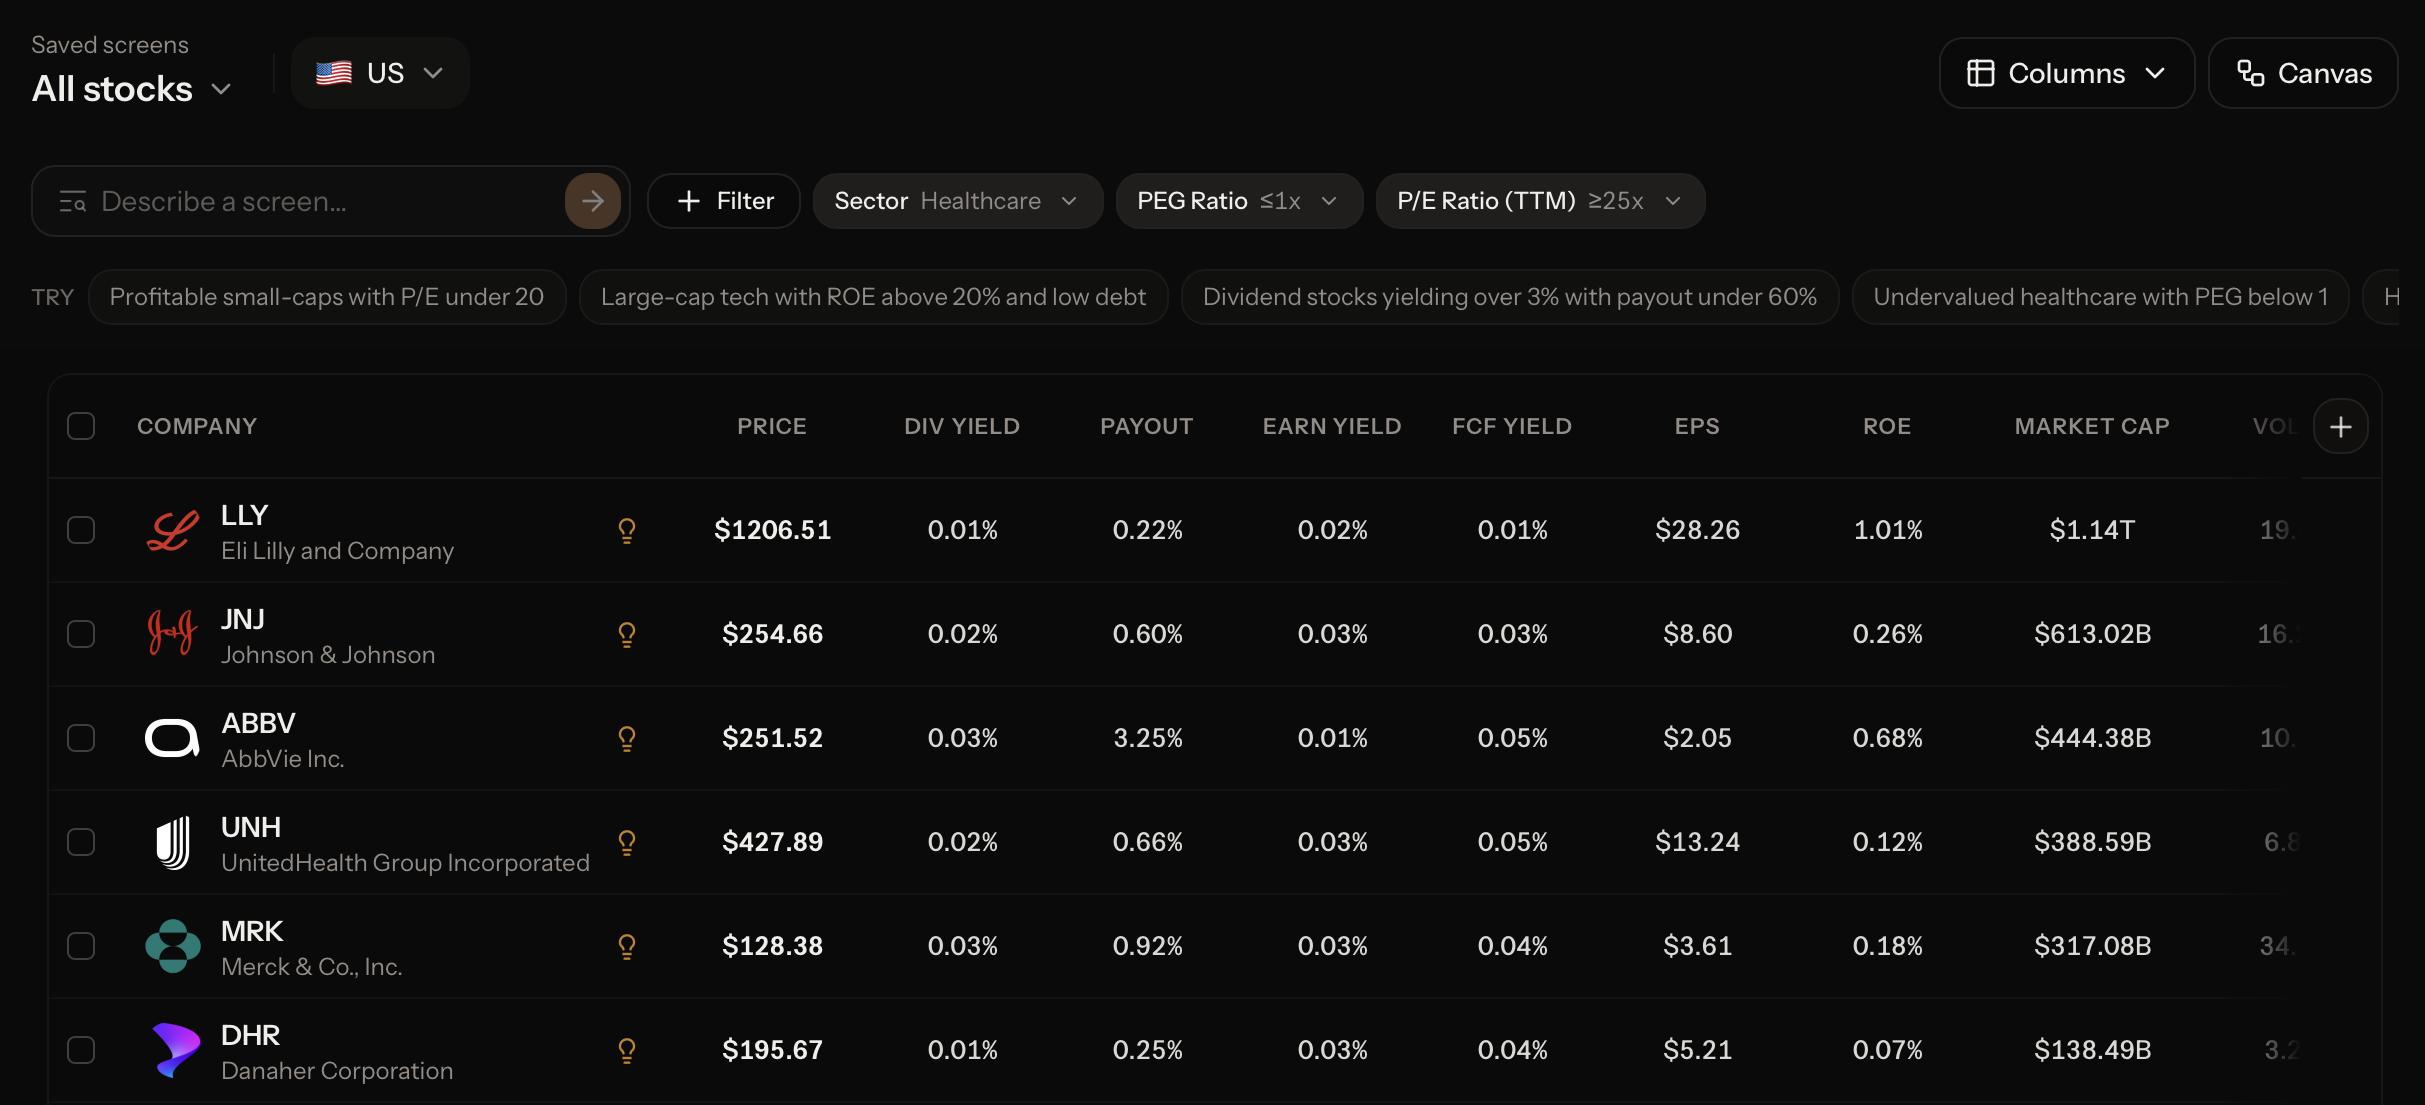Sort by the ROE column header
This screenshot has width=2425, height=1105.
coord(1887,426)
